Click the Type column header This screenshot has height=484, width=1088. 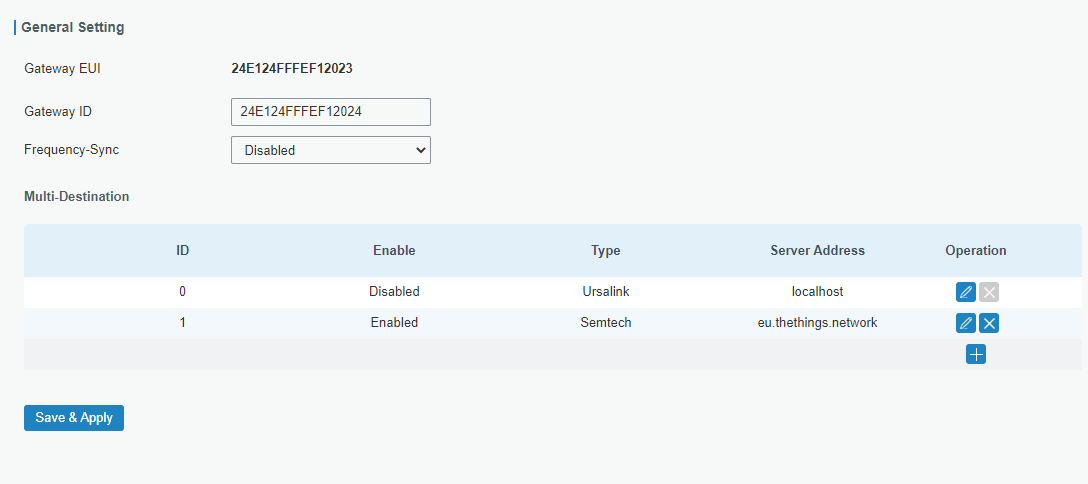tap(605, 251)
